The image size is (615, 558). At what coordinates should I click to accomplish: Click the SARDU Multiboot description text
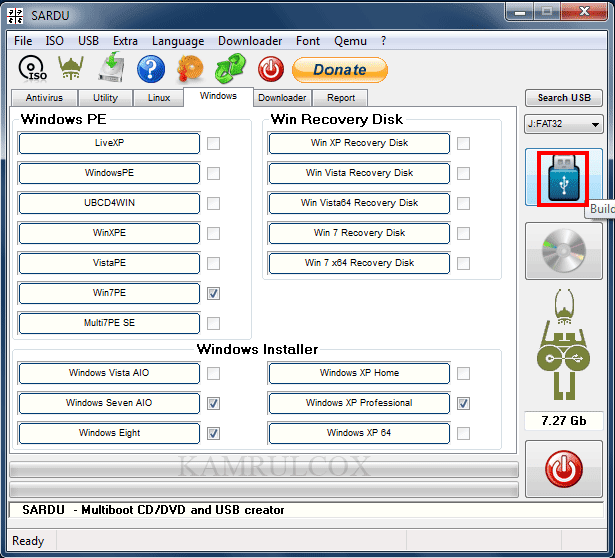153,510
